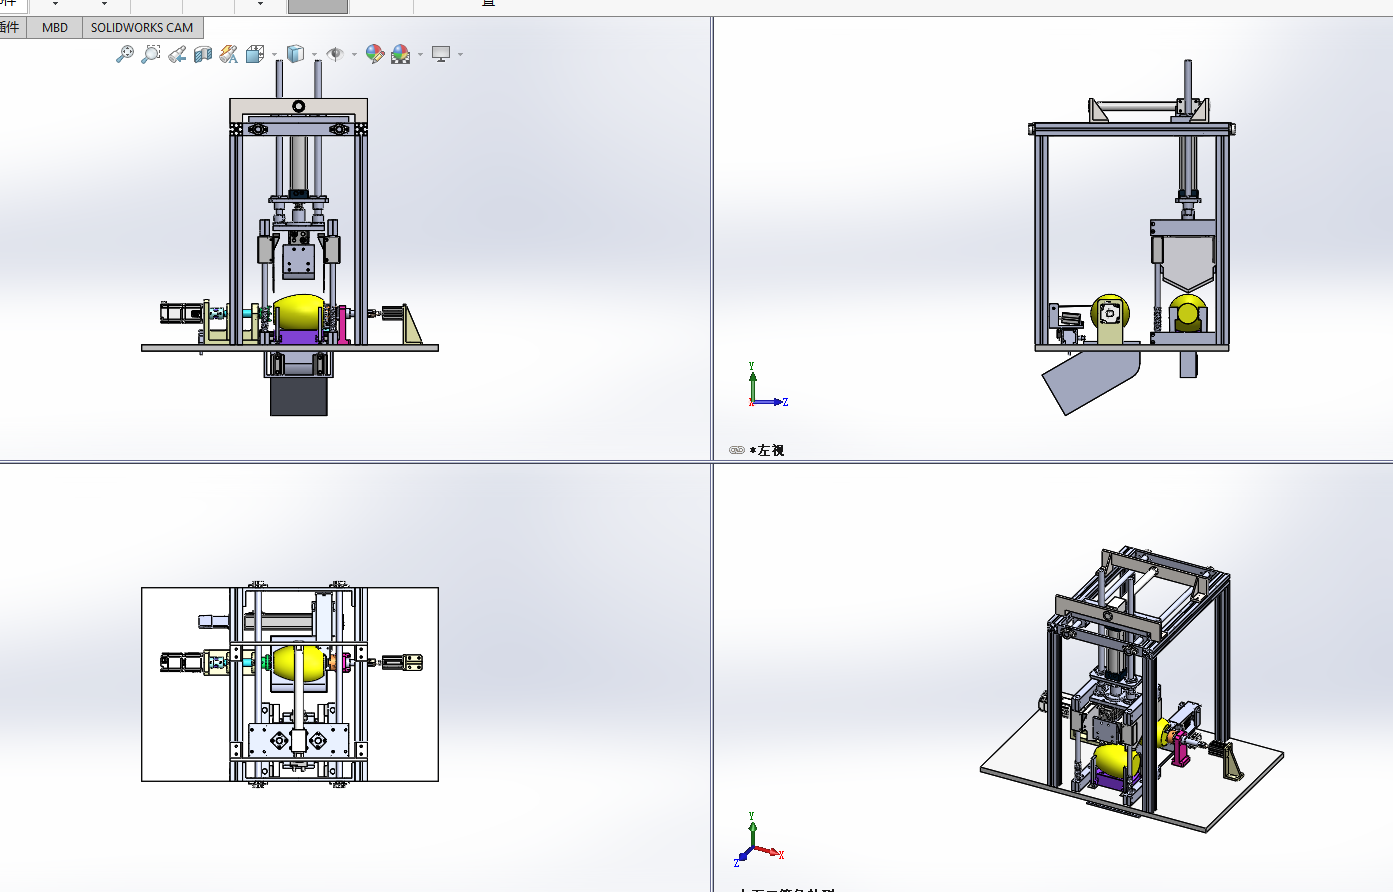Toggle Hide/Show Items eye icon
Image resolution: width=1393 pixels, height=892 pixels.
335,54
